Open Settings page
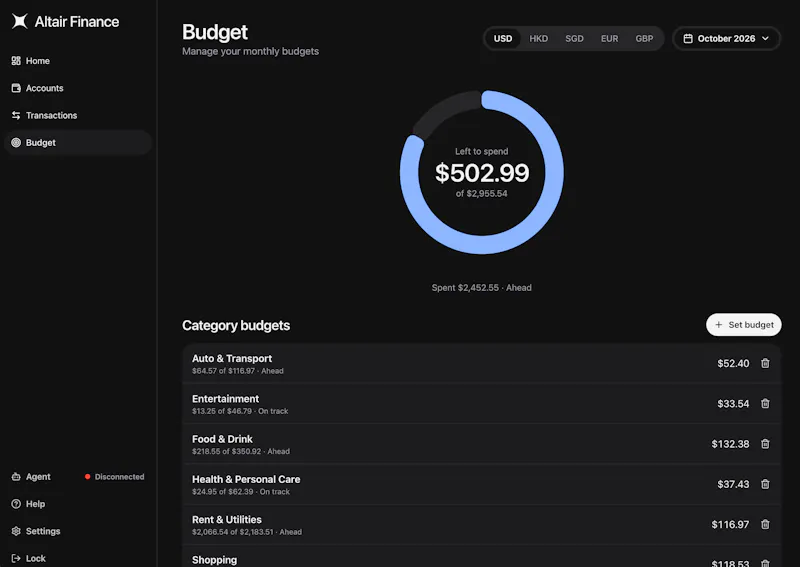 (78, 531)
